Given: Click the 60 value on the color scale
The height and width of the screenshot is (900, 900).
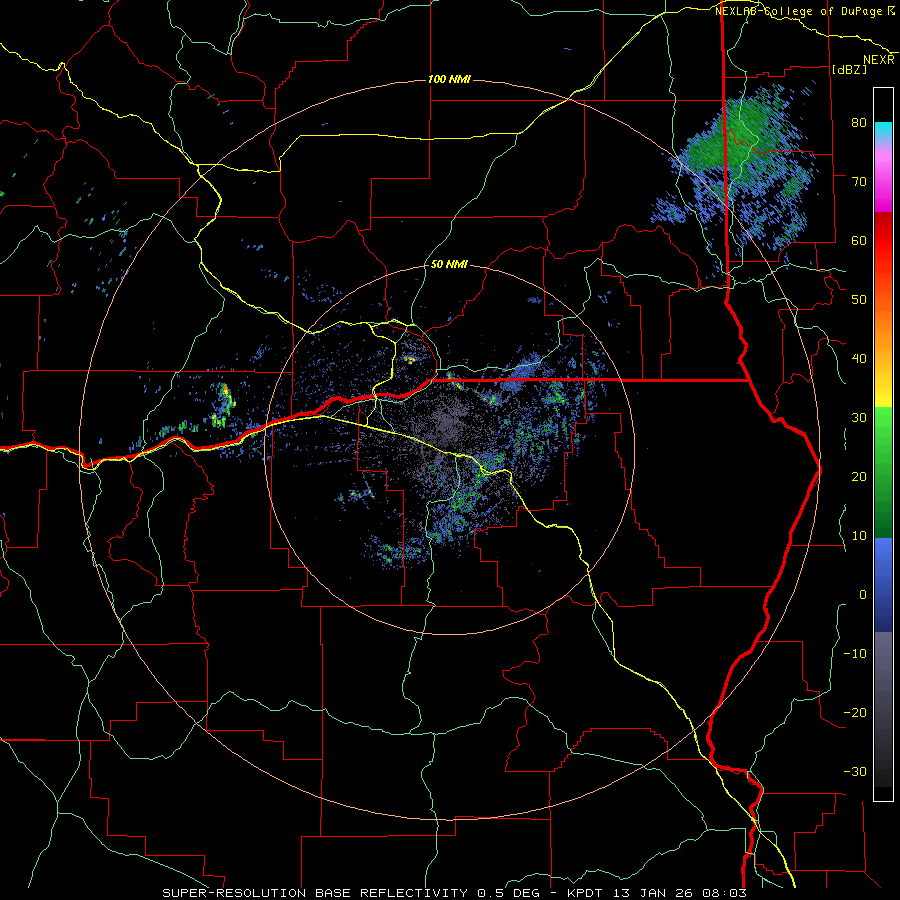Looking at the screenshot, I should click(x=859, y=240).
